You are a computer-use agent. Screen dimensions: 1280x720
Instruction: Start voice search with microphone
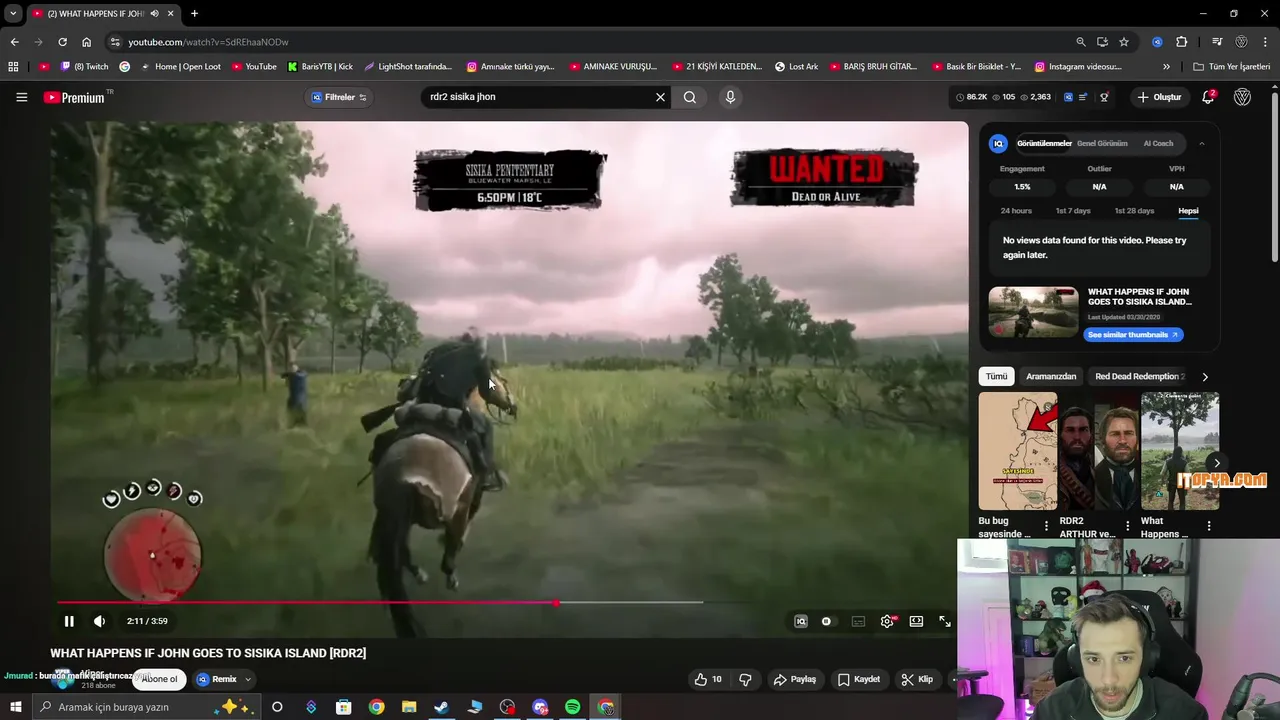pyautogui.click(x=730, y=97)
